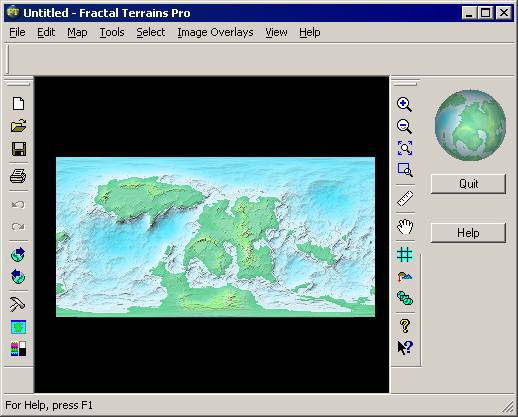The width and height of the screenshot is (518, 417).
Task: Click the Print icon
Action: click(18, 176)
